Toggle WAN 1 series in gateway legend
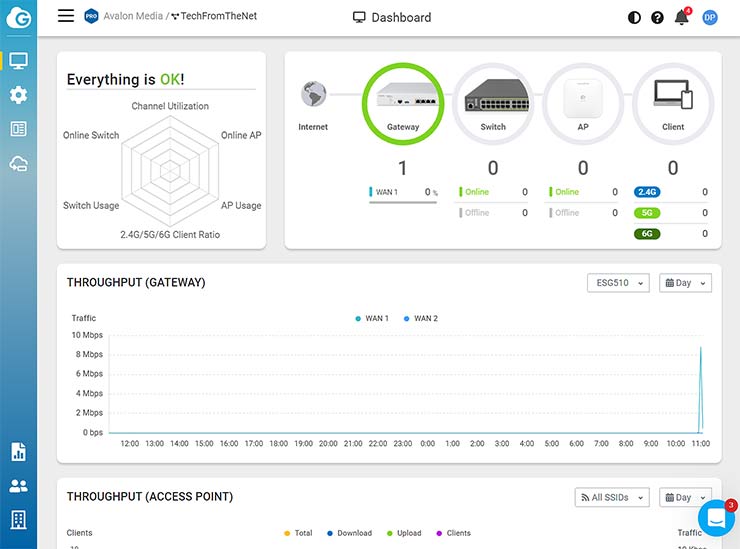The height and width of the screenshot is (549, 740). click(372, 318)
